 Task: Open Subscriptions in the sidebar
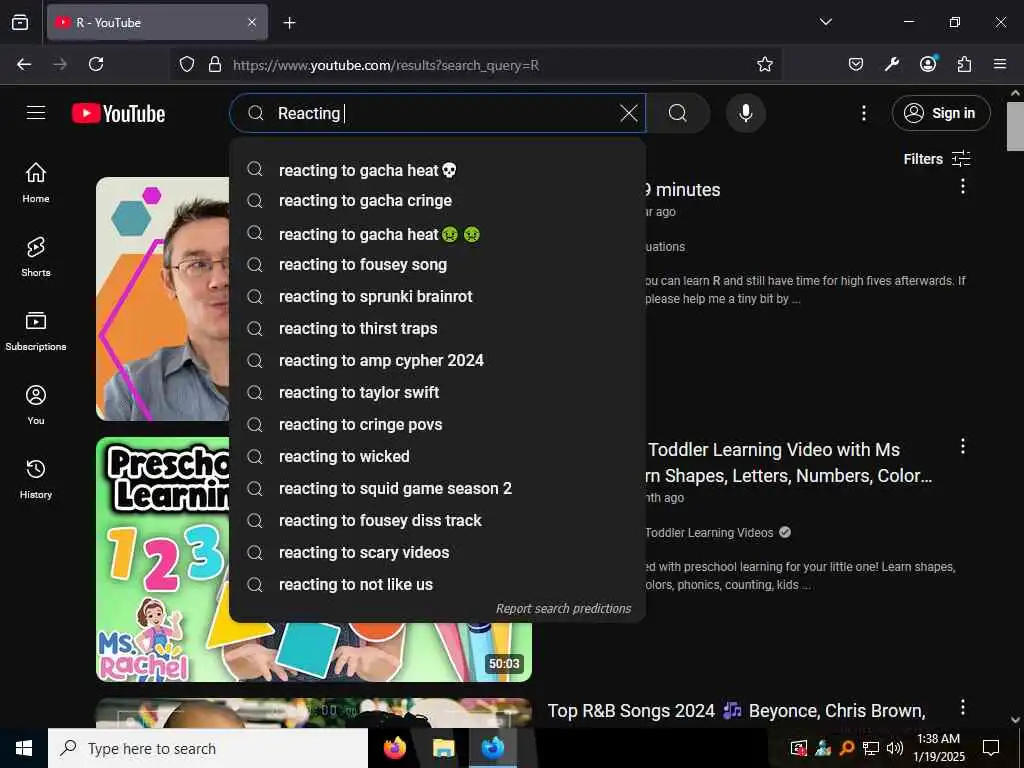(x=36, y=330)
